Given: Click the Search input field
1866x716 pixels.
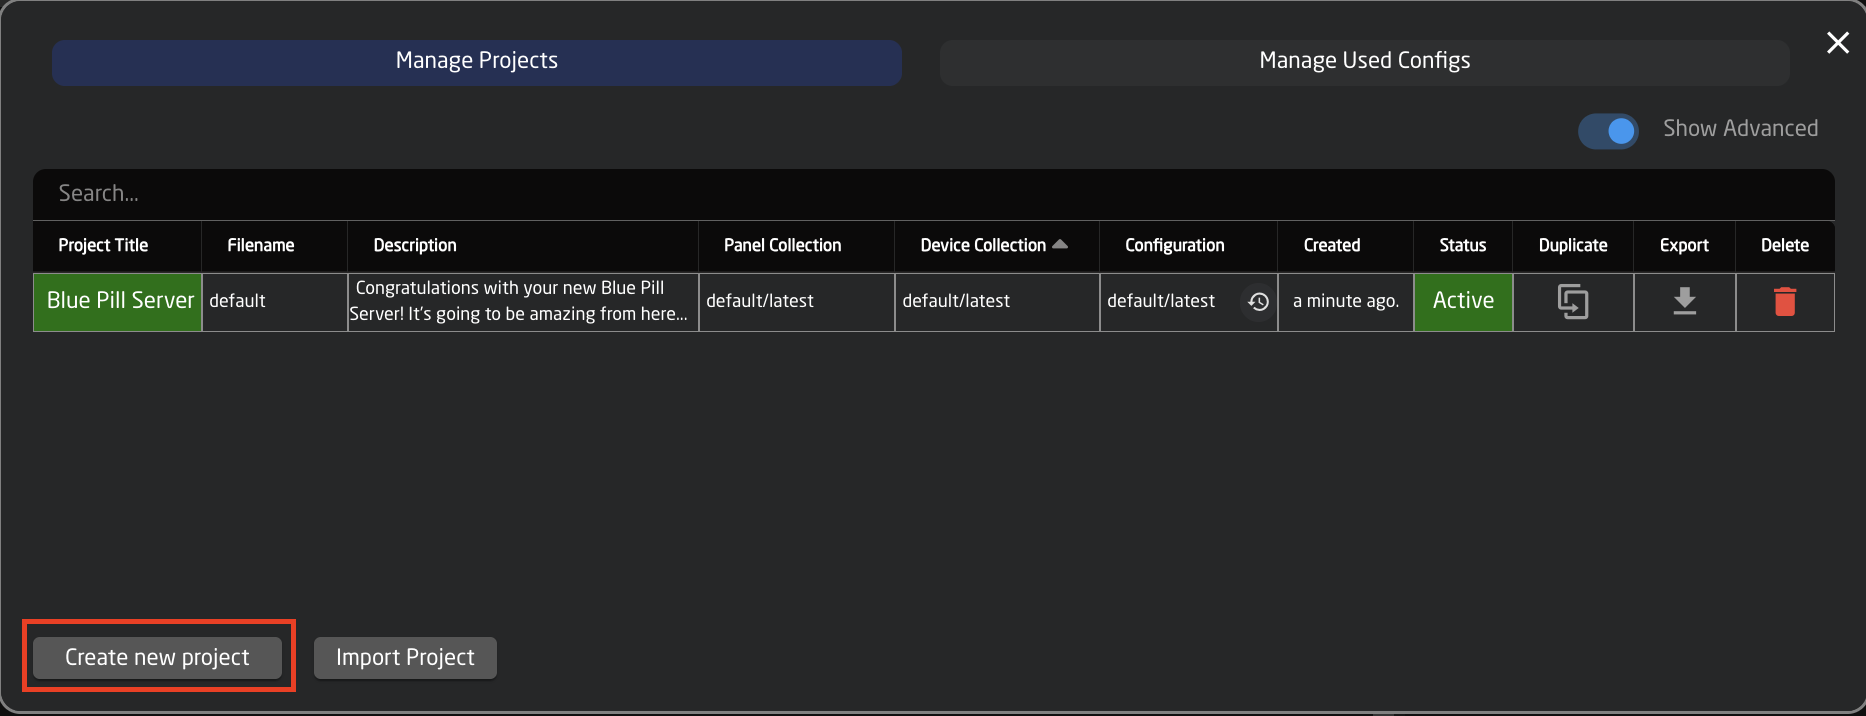Looking at the screenshot, I should (x=934, y=194).
